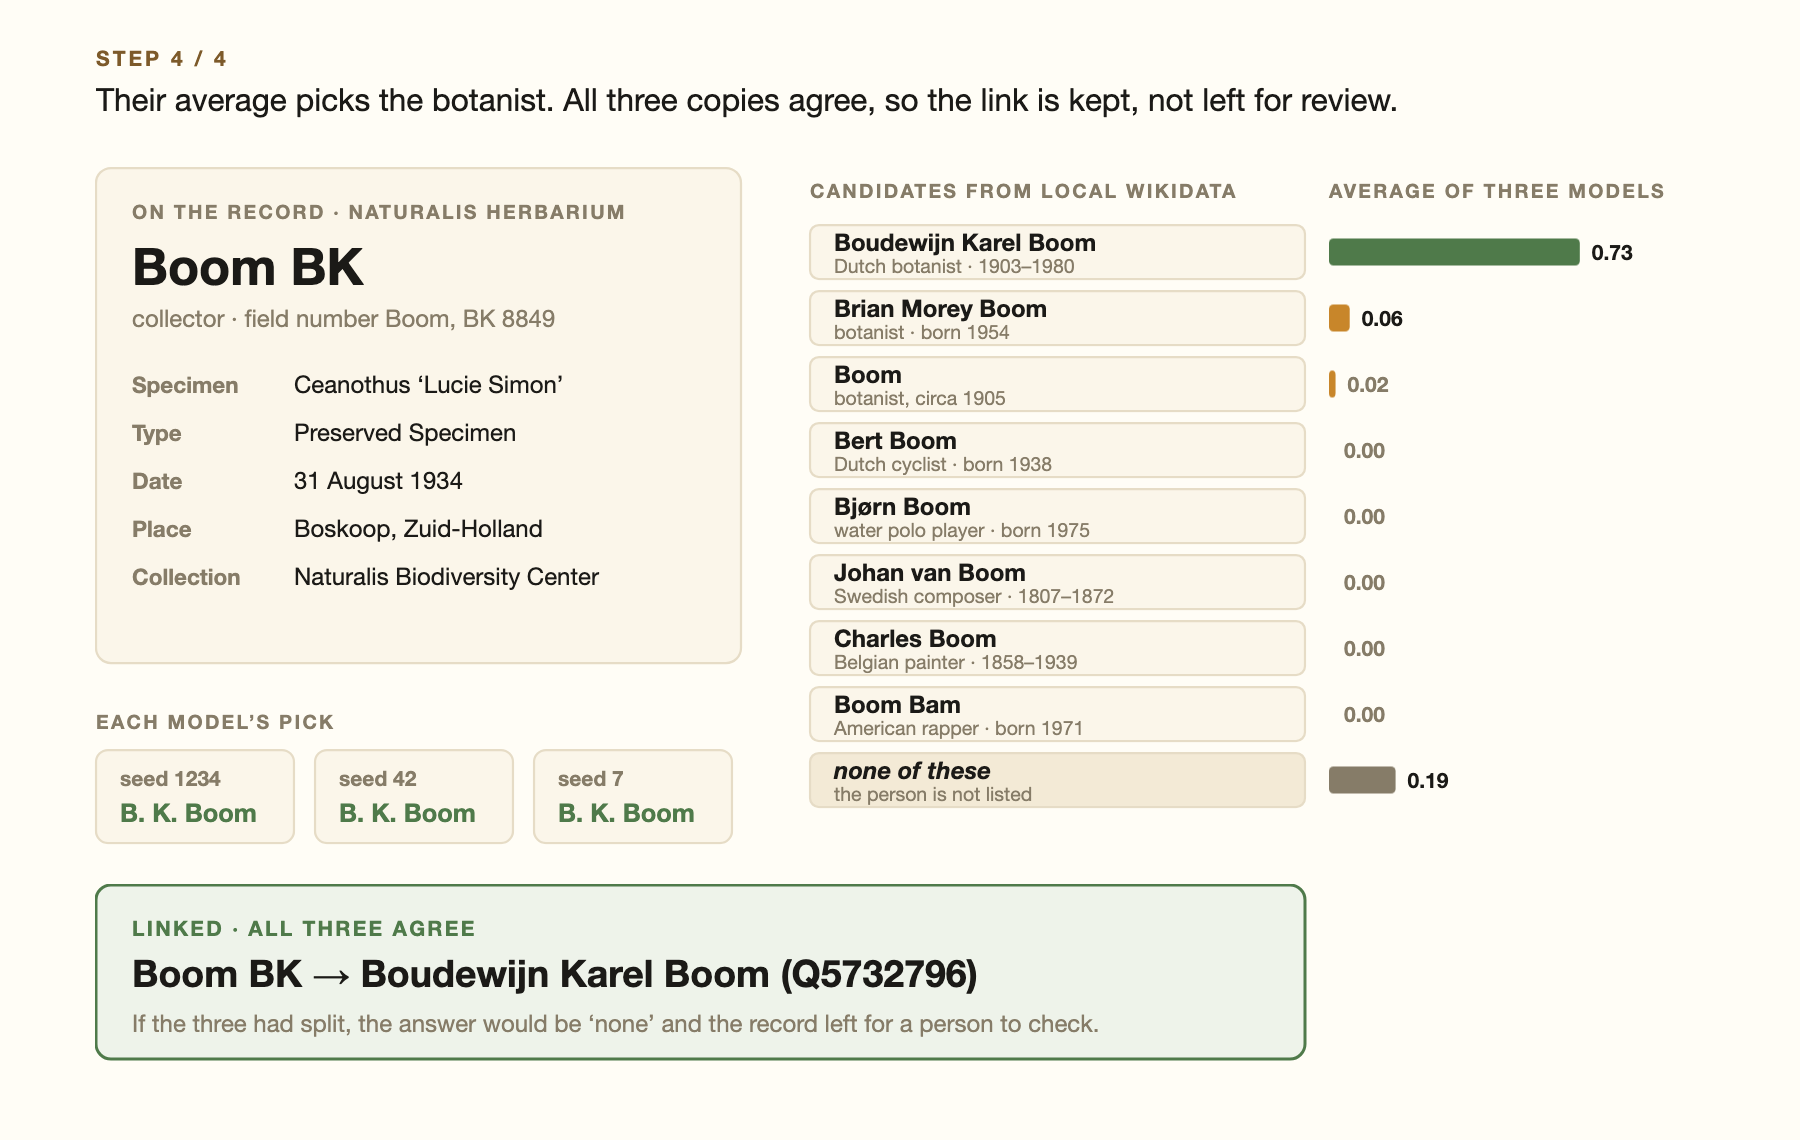Open the seed 42 model pick card
The image size is (1800, 1140).
click(414, 797)
